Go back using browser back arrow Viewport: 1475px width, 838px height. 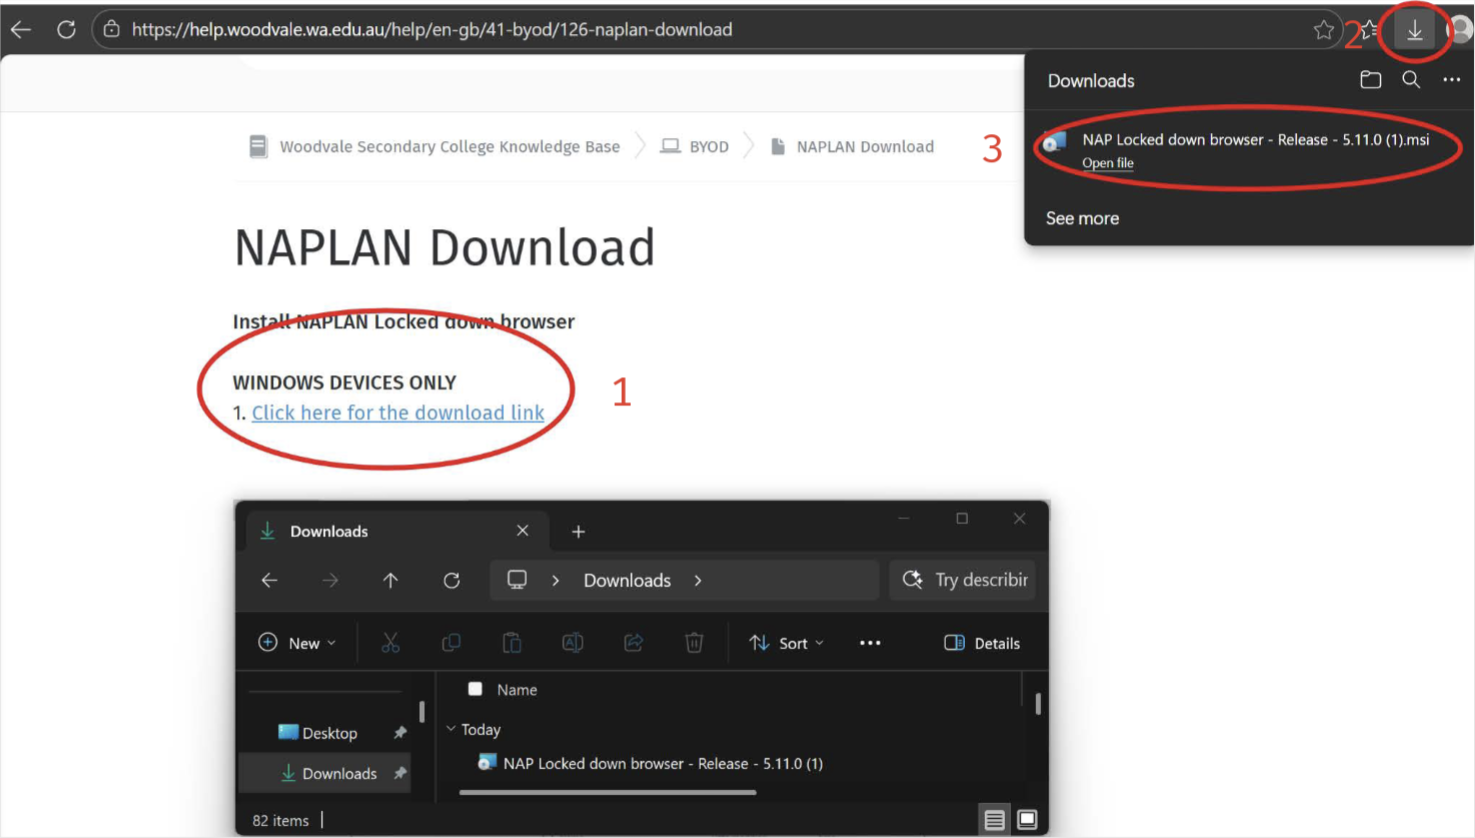[21, 30]
